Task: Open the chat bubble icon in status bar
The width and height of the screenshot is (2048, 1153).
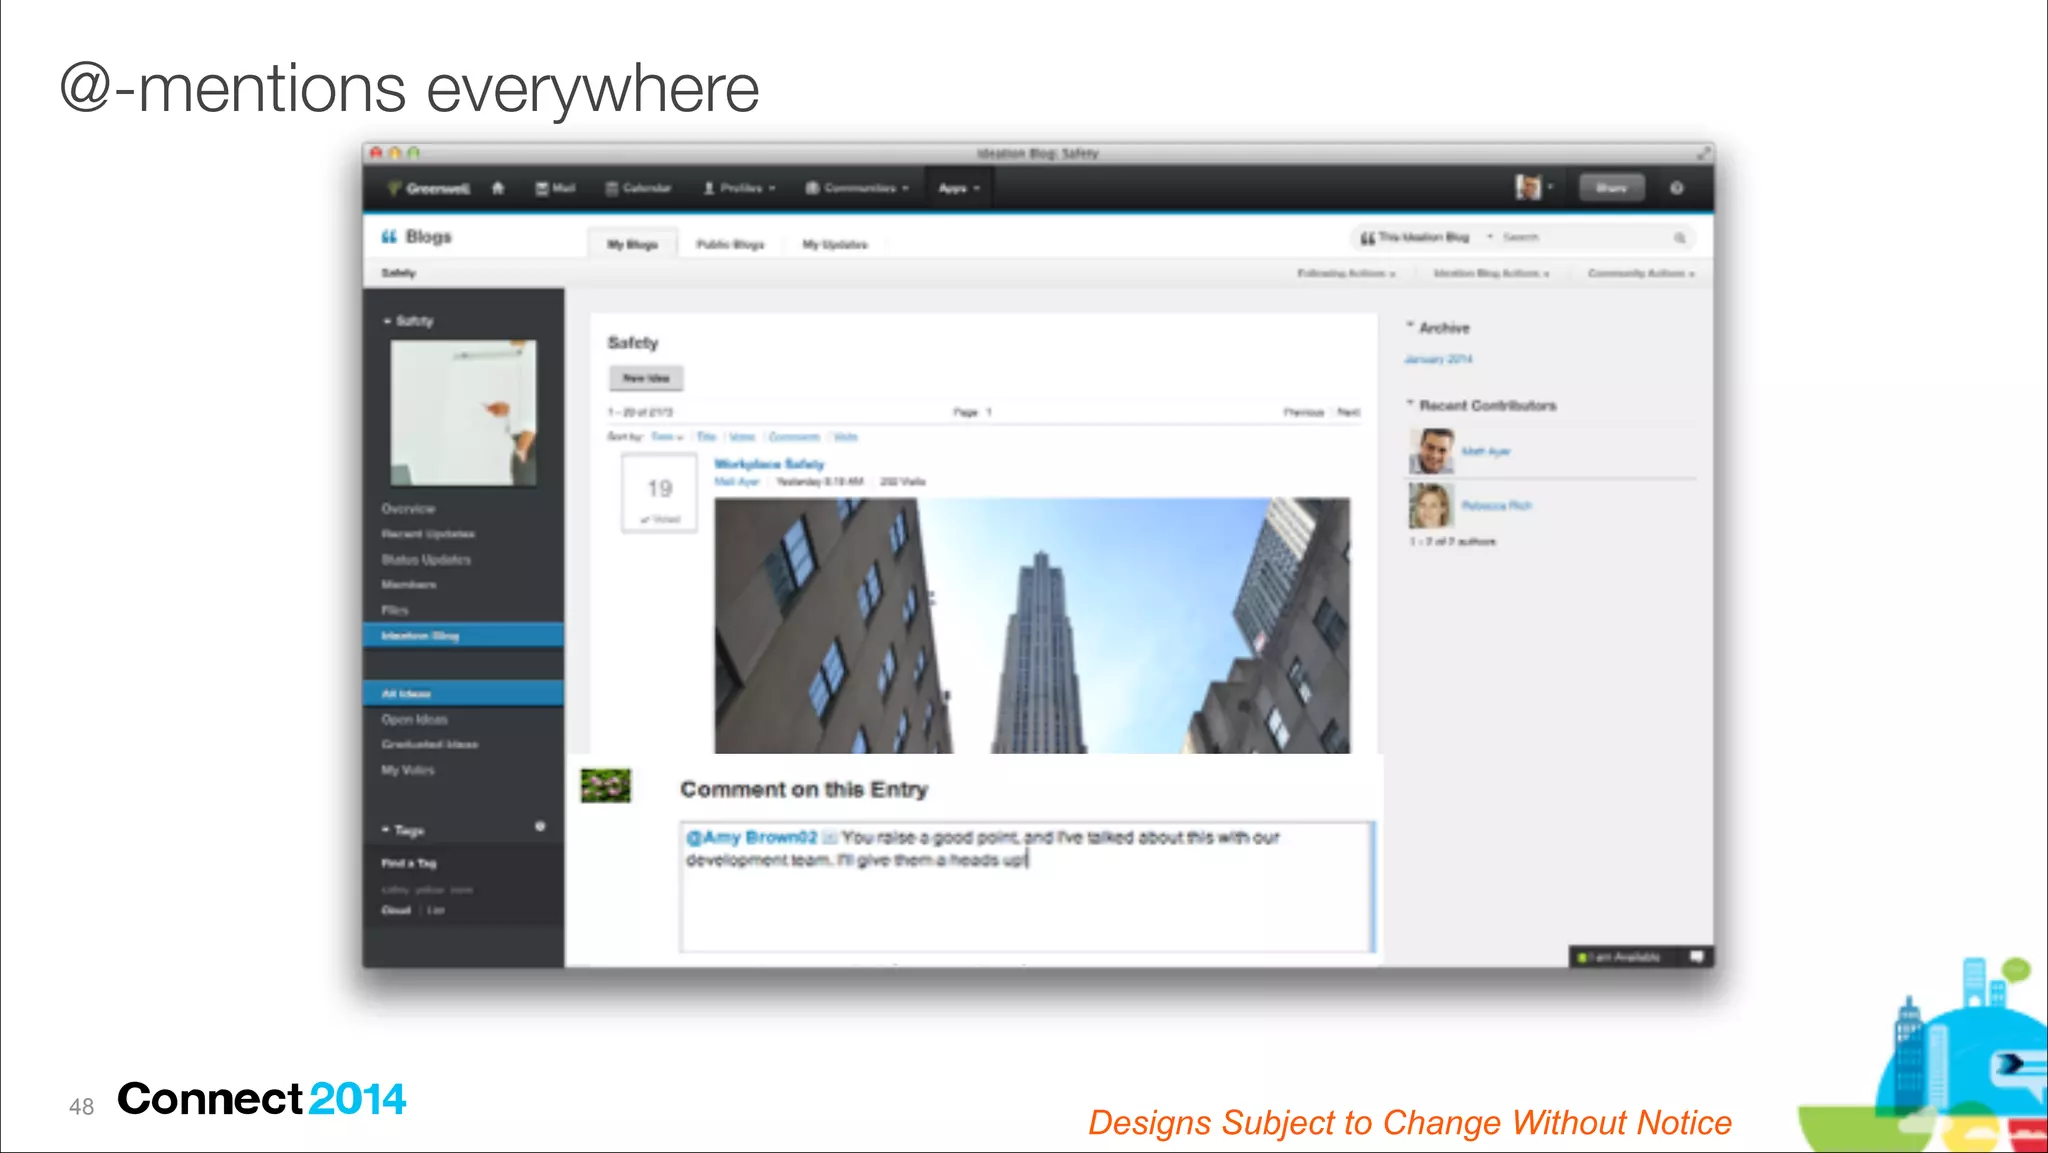Action: click(x=1697, y=957)
